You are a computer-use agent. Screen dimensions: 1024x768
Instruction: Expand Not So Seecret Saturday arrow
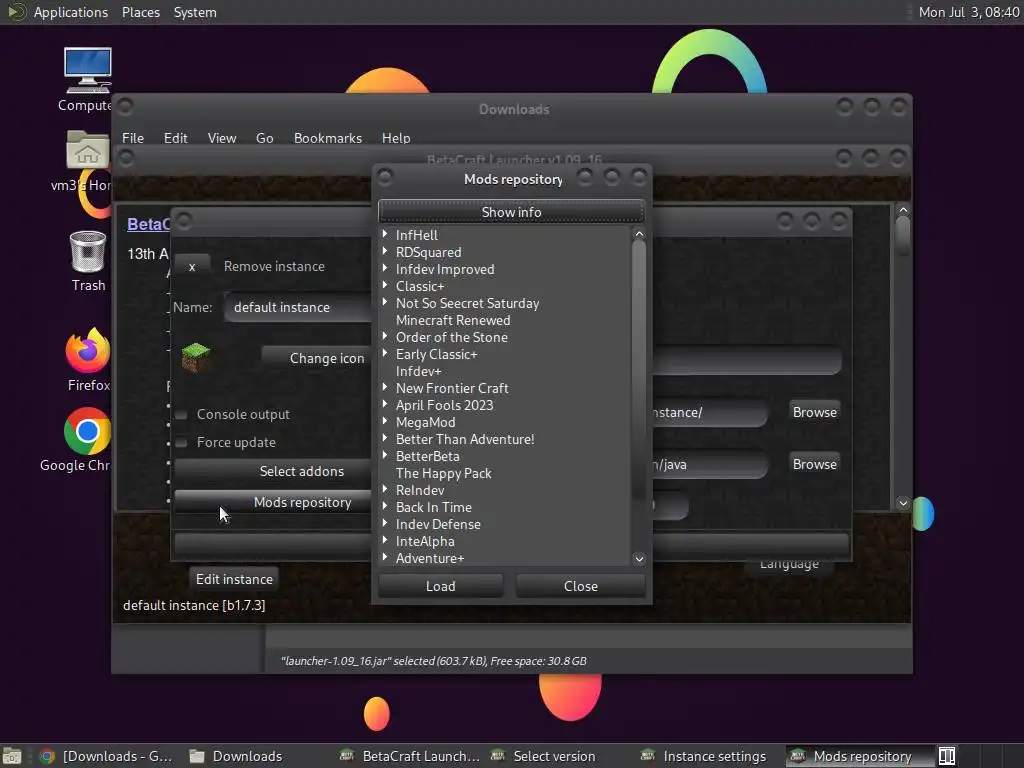[x=385, y=302]
